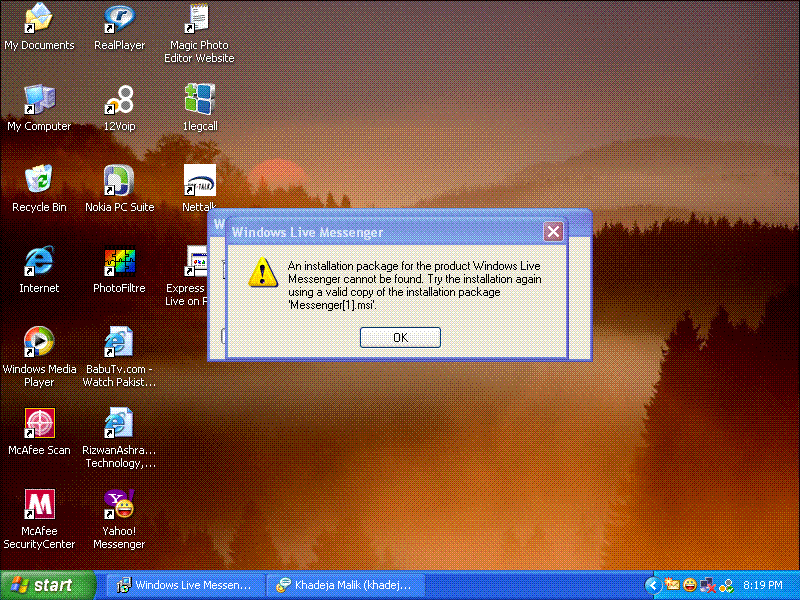Click the error message text mentioning Messenger[1].msi
The image size is (800, 600).
pyautogui.click(x=414, y=286)
